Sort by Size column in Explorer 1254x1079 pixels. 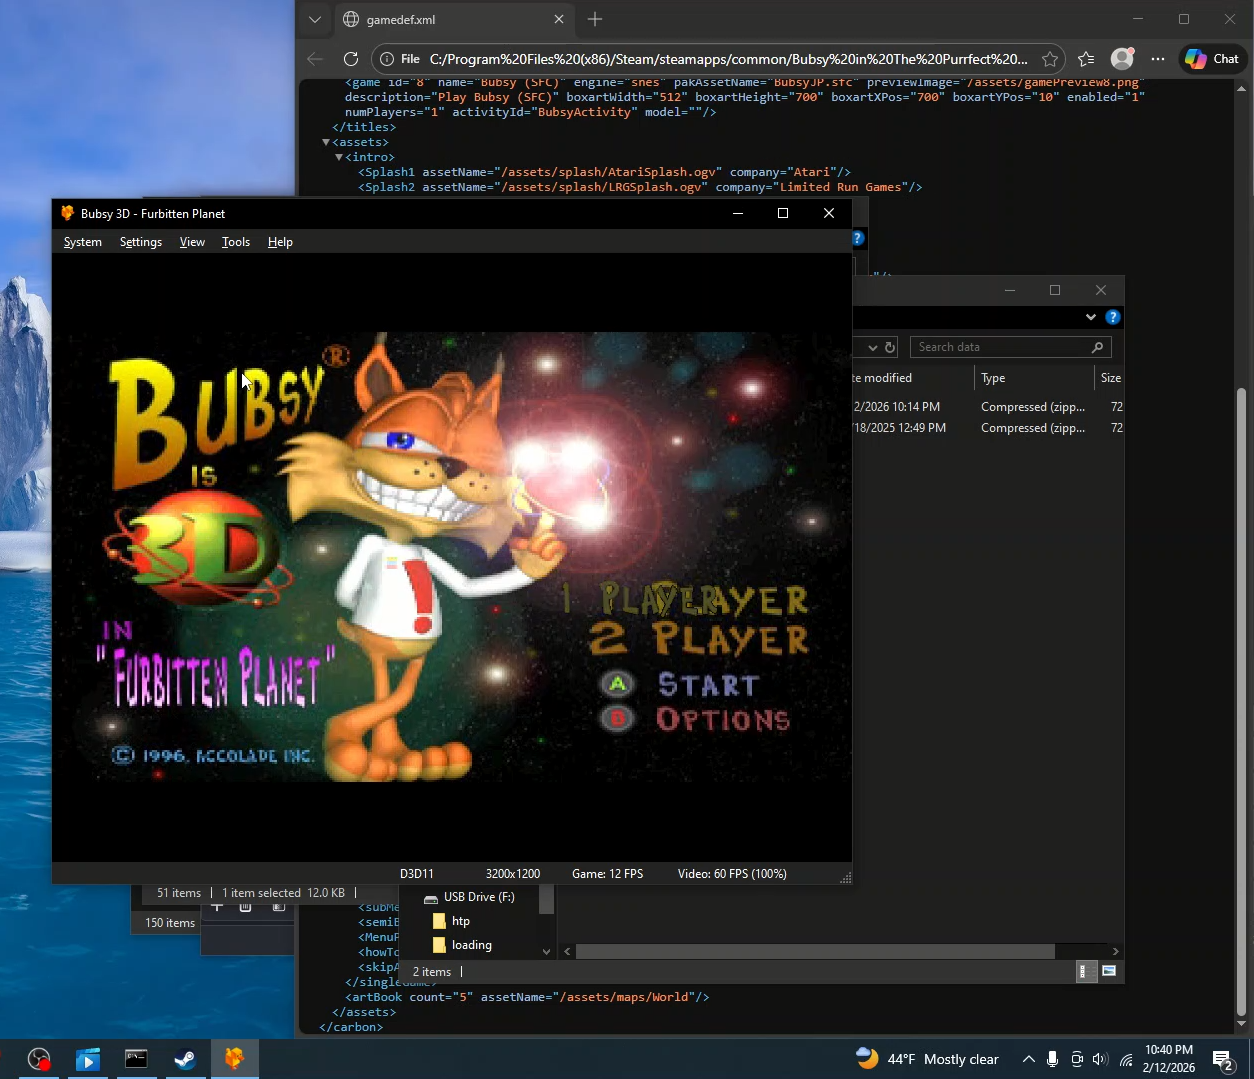point(1110,378)
